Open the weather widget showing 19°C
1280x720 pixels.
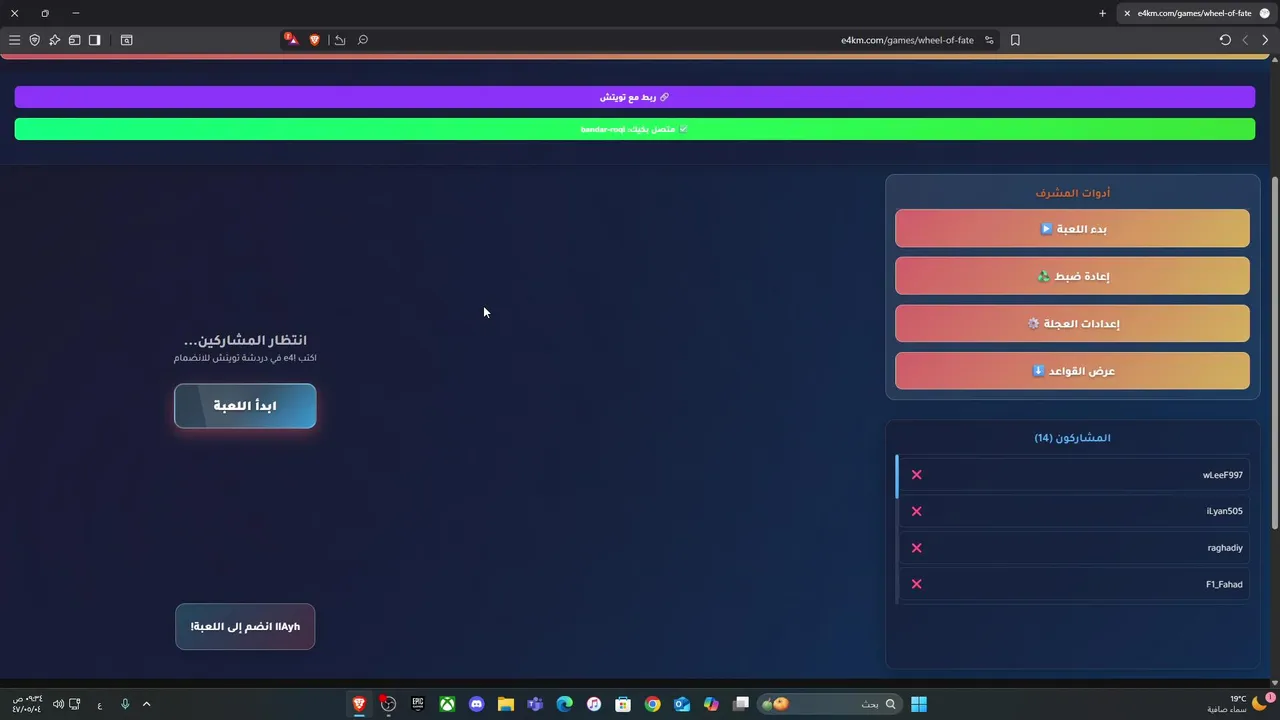click(x=1236, y=704)
